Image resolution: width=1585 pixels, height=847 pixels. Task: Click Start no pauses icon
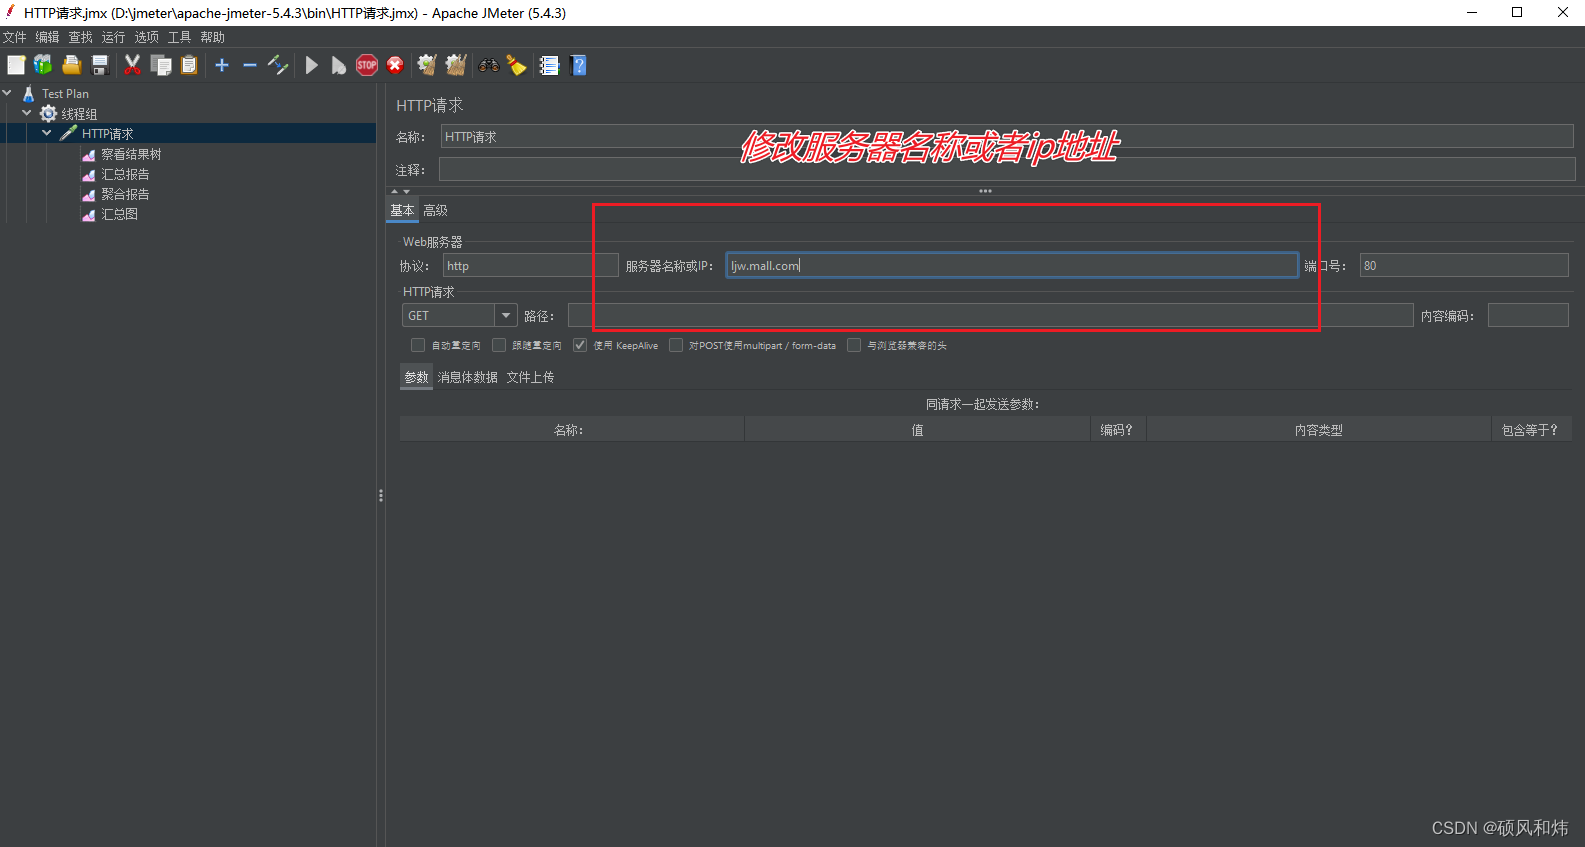(339, 65)
